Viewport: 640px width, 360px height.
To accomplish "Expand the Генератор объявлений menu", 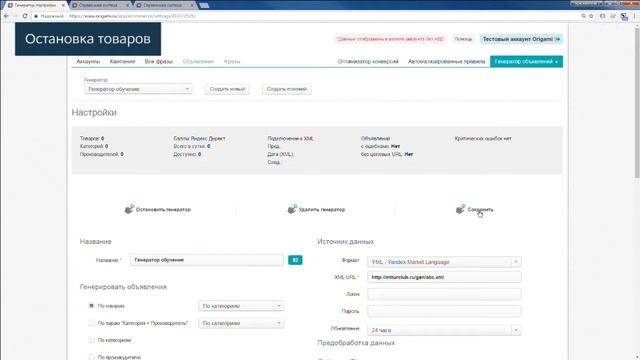I will pyautogui.click(x=526, y=62).
